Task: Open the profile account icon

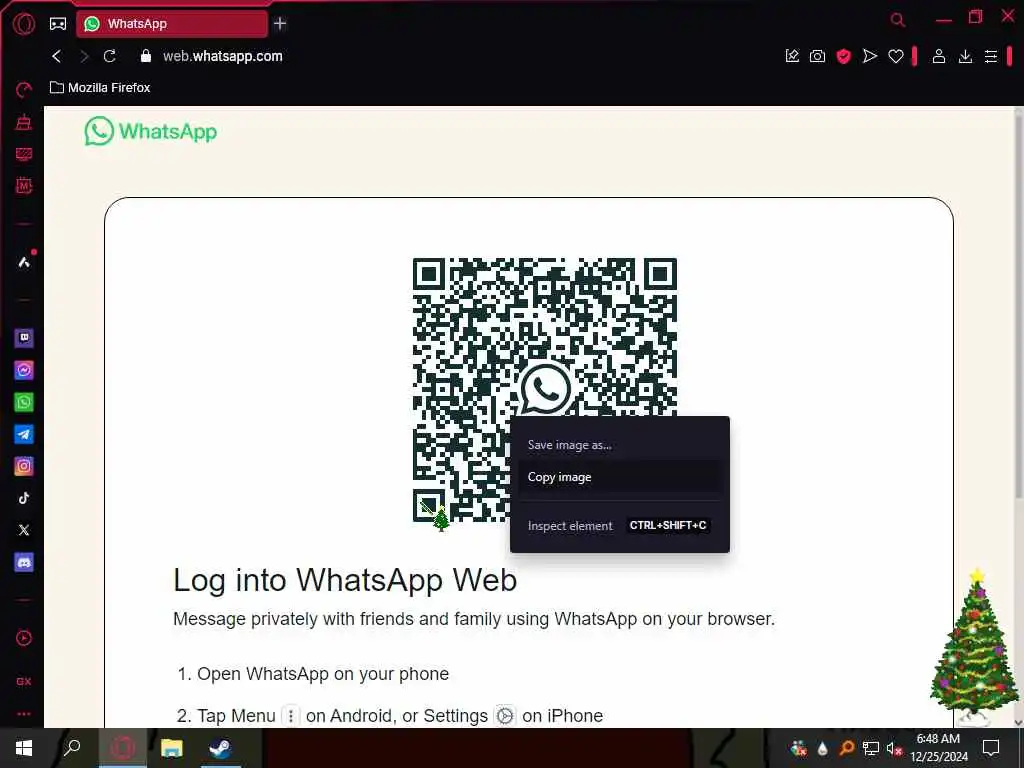Action: pyautogui.click(x=938, y=56)
